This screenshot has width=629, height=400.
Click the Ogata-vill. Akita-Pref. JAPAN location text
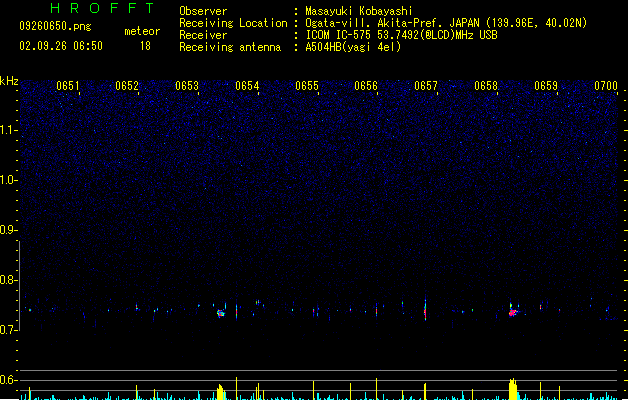(x=446, y=23)
